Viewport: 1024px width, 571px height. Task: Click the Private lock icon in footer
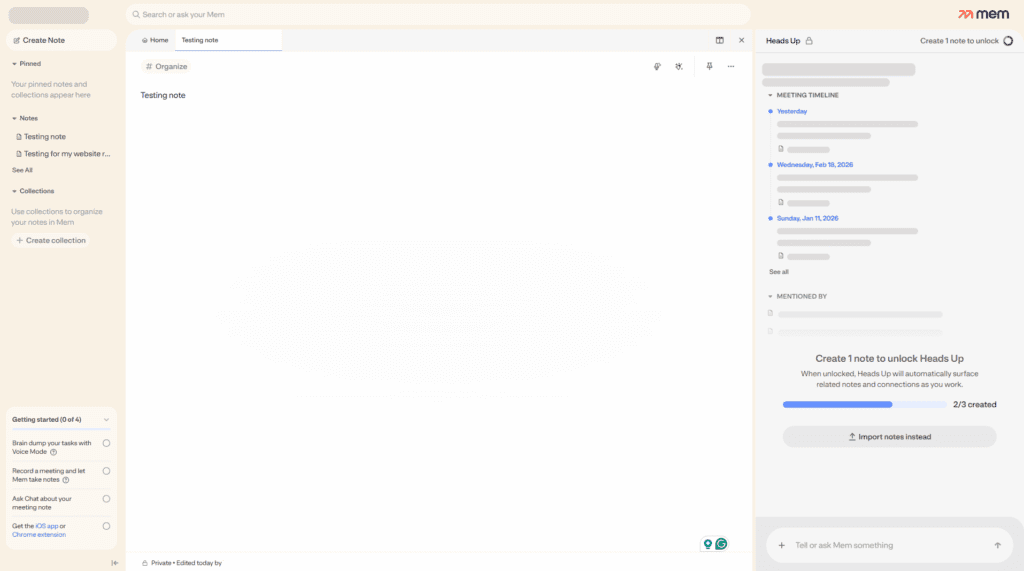[x=145, y=563]
